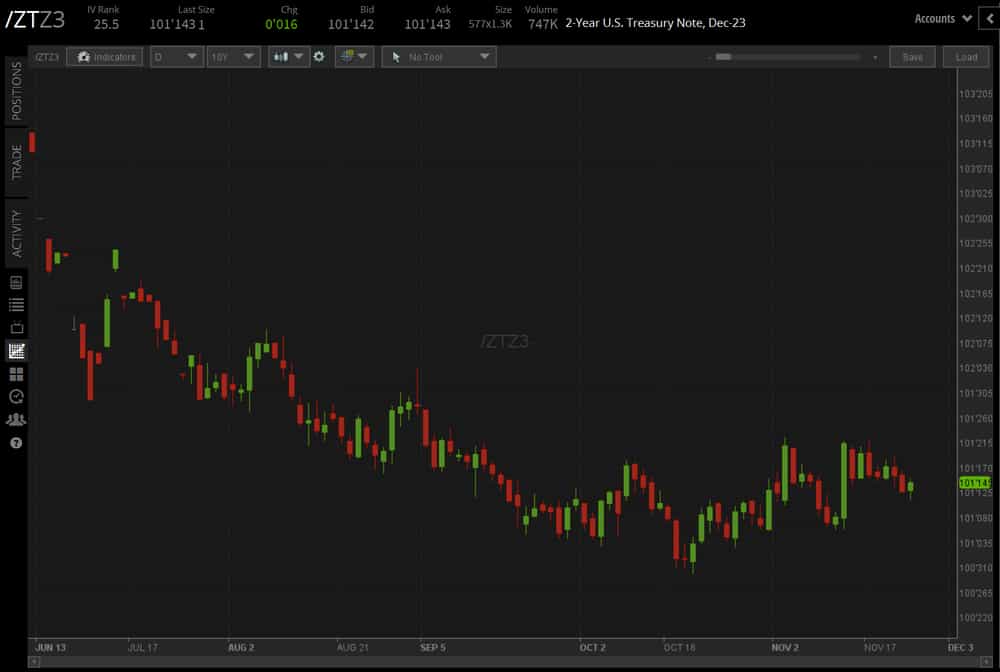
Task: Click the DEC 3 date axis label
Action: 960,647
